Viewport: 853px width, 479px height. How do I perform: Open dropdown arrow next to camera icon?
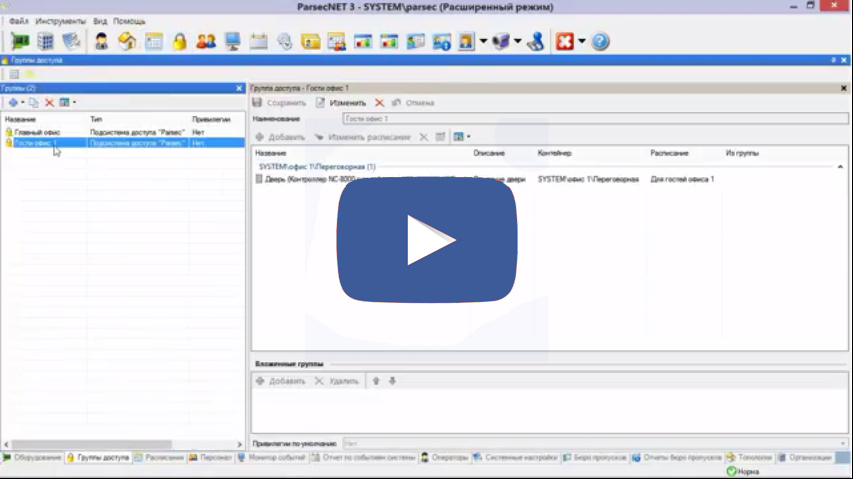[517, 41]
